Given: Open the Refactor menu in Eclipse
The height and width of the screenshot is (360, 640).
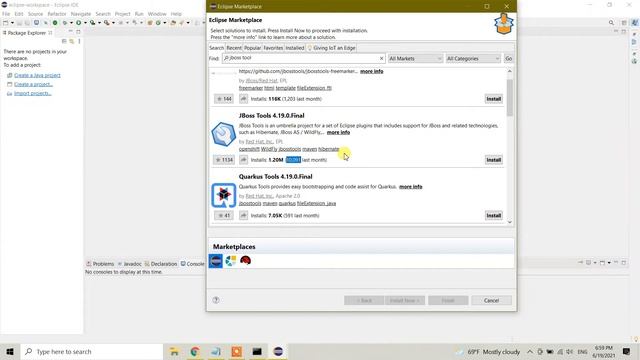Looking at the screenshot, I should [57, 14].
